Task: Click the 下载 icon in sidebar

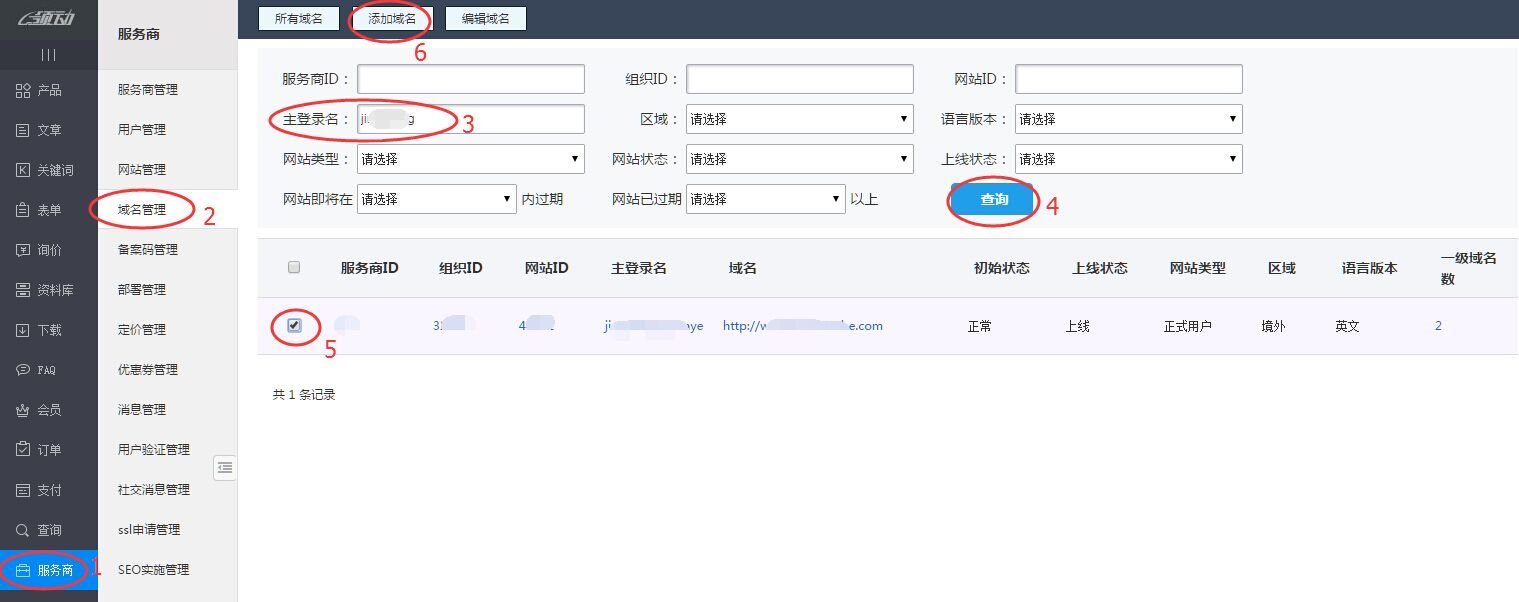Action: click(23, 331)
